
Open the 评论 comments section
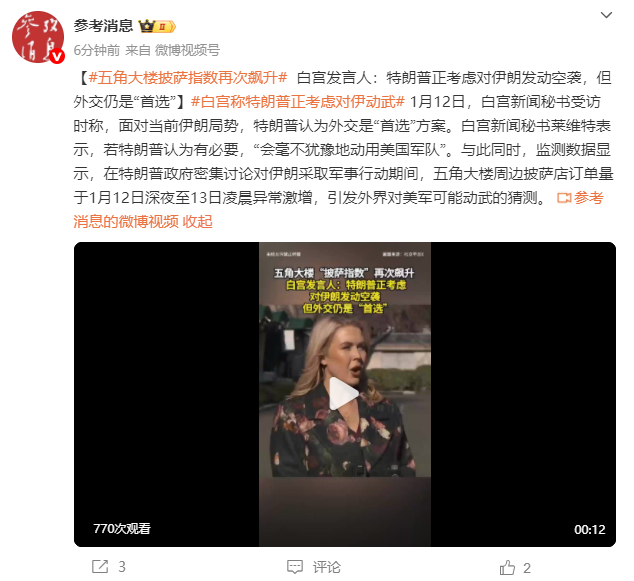[x=326, y=567]
